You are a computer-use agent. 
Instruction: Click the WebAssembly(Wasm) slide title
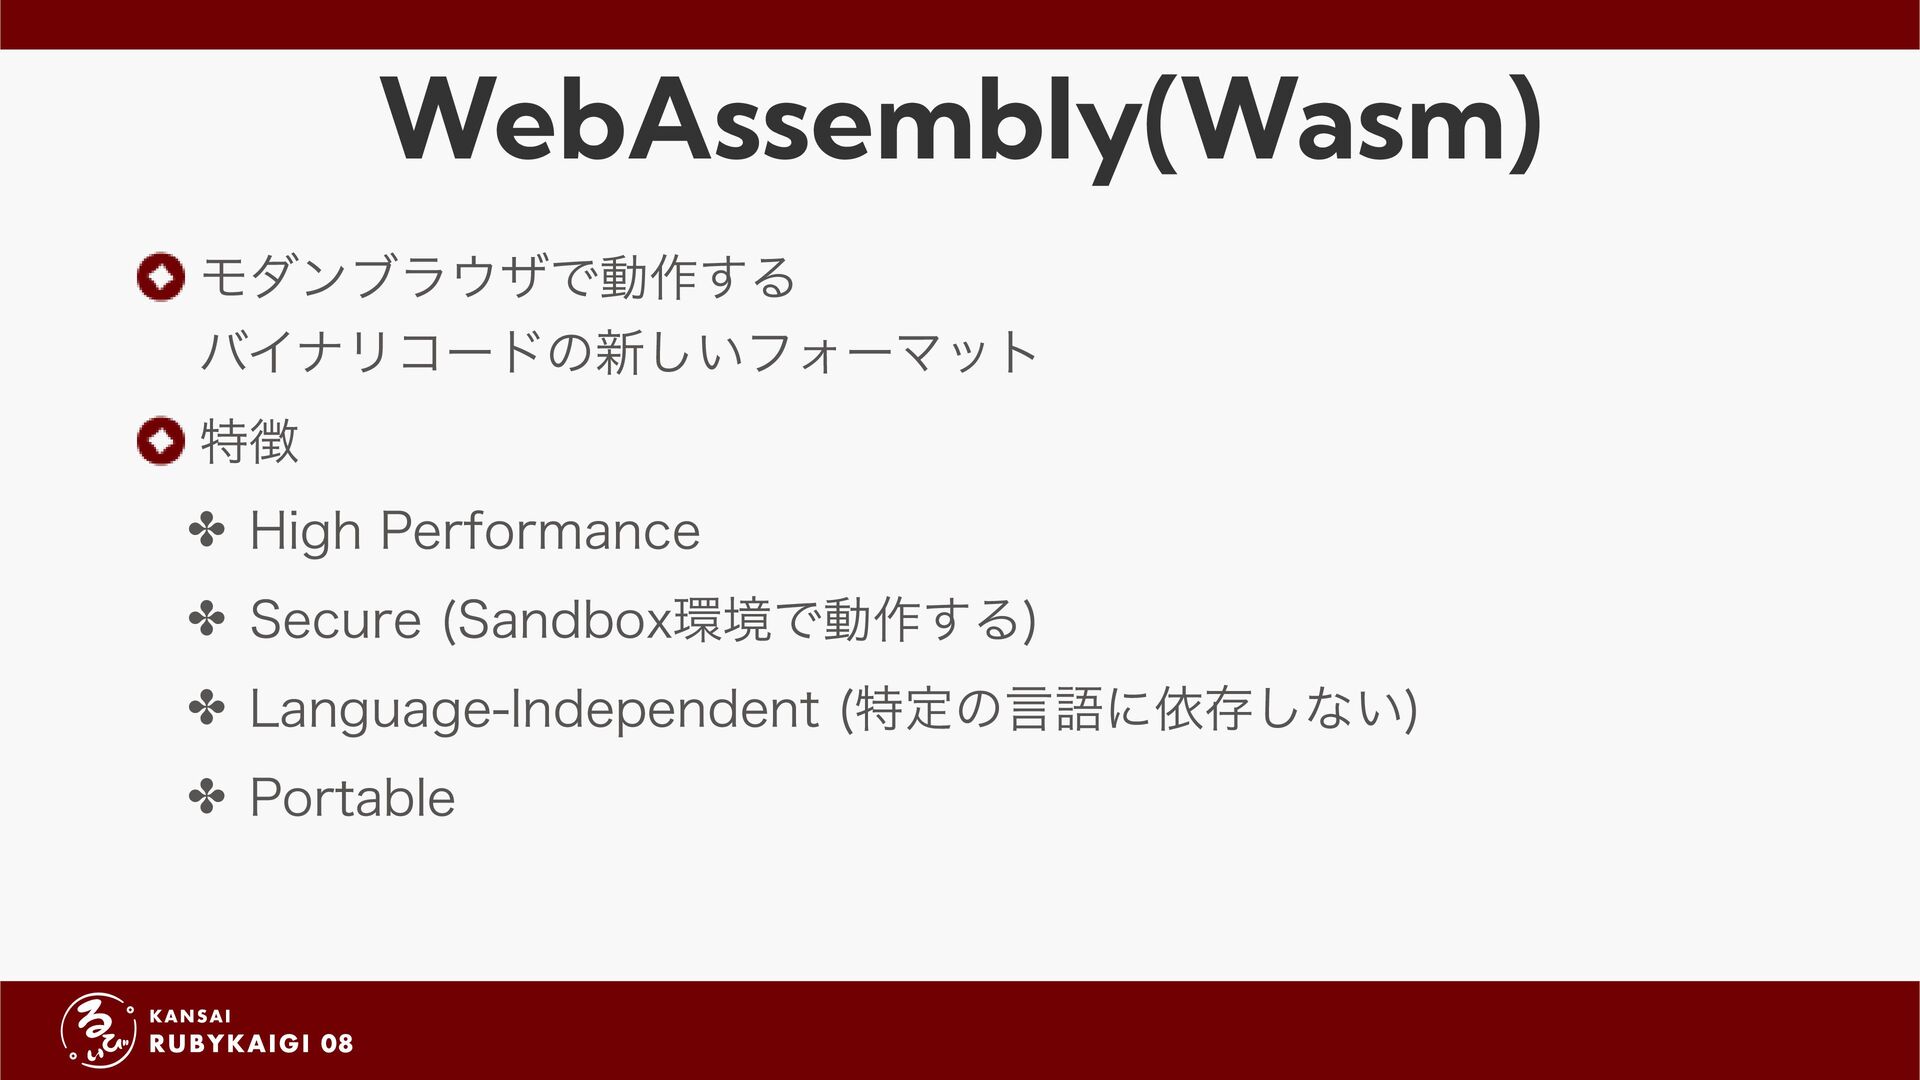[961, 124]
